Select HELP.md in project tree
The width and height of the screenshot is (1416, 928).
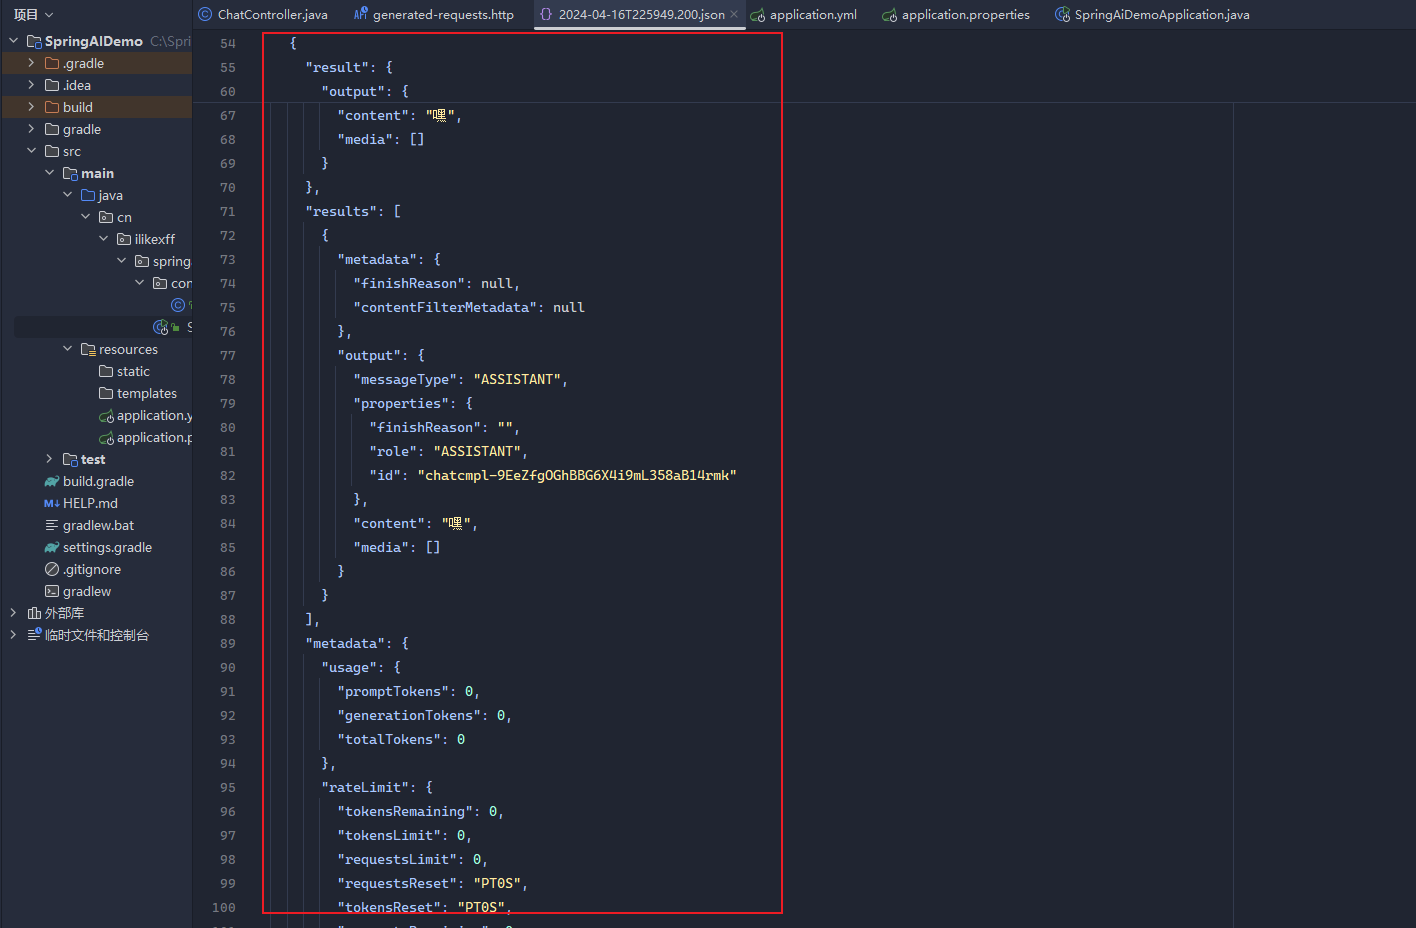(90, 503)
